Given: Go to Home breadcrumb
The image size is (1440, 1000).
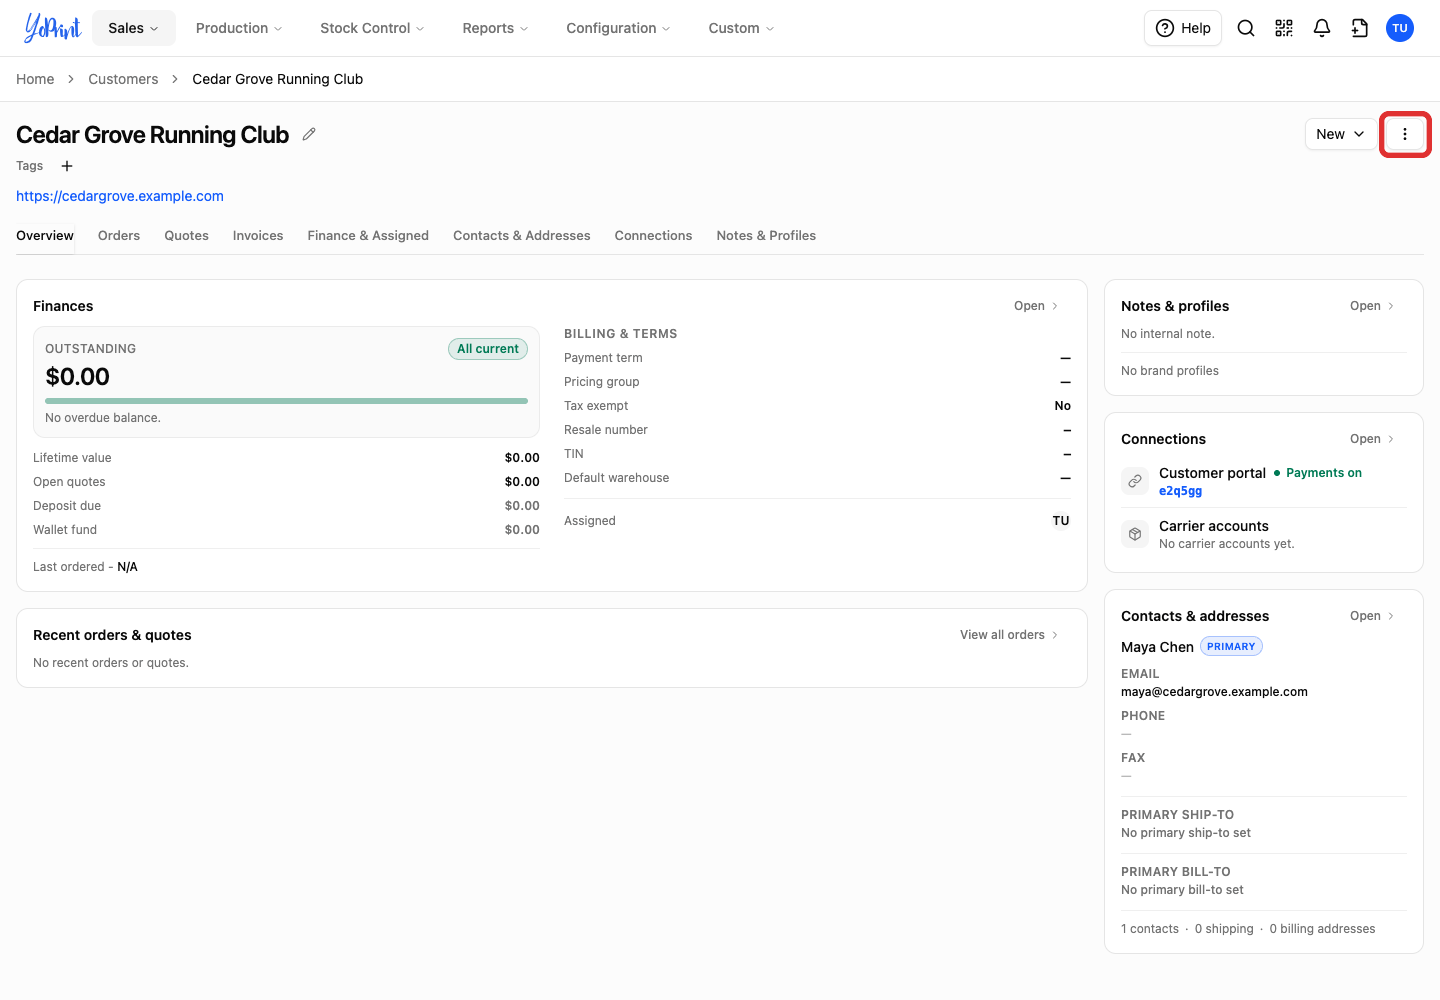Looking at the screenshot, I should coord(35,79).
